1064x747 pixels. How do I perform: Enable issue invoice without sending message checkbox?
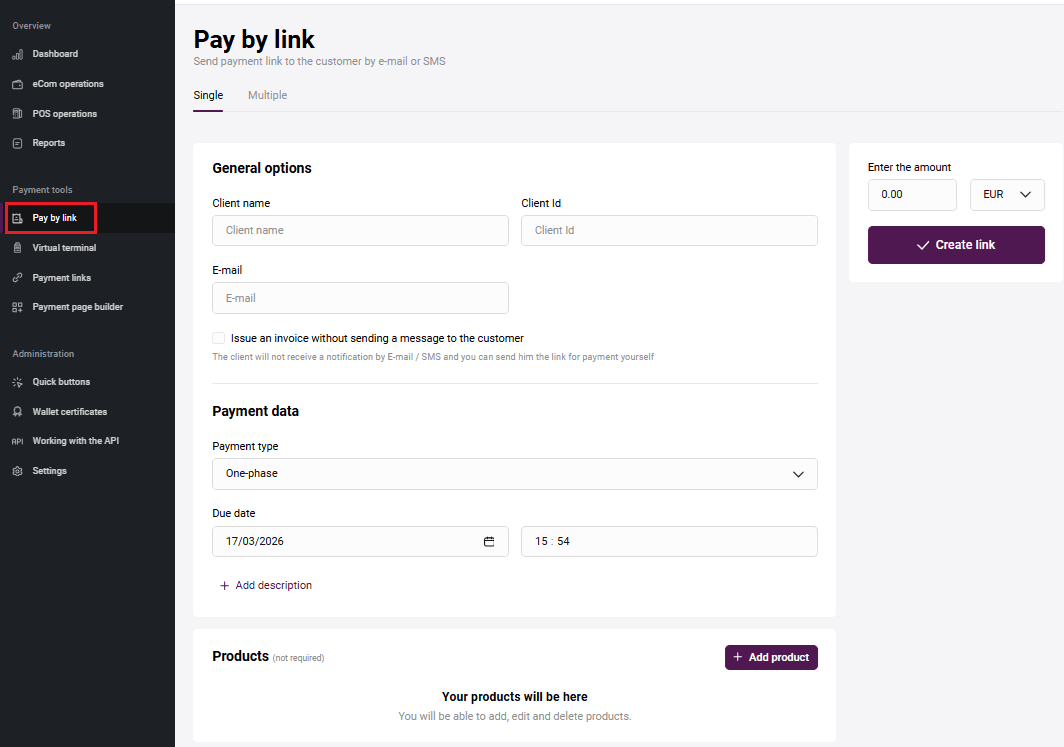[x=219, y=338]
